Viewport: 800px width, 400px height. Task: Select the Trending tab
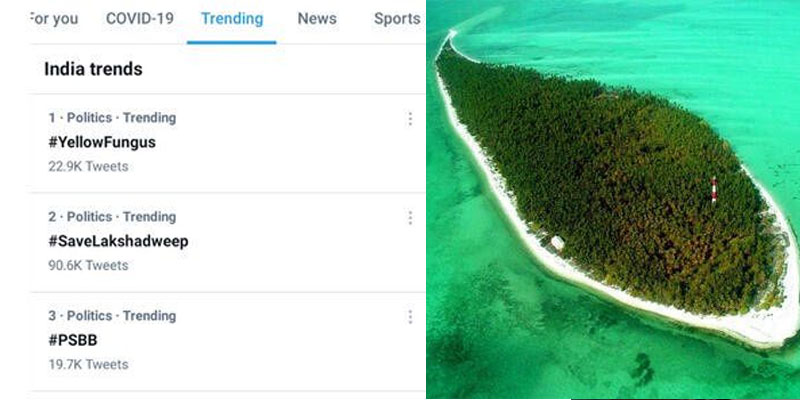[x=232, y=19]
